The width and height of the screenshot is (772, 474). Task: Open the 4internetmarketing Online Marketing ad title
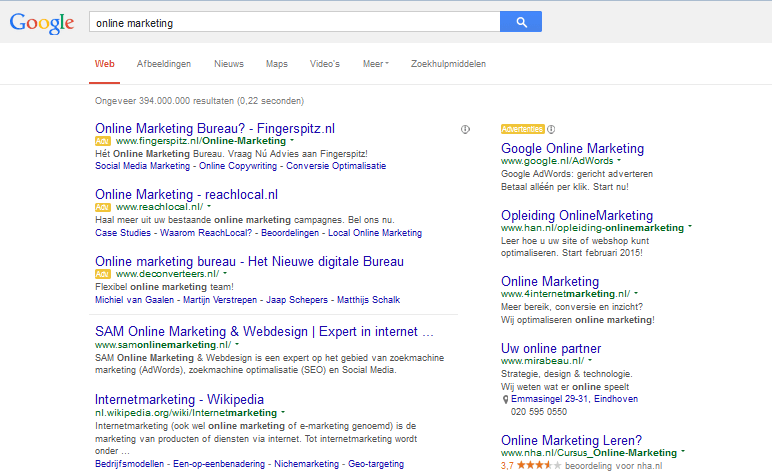point(550,282)
